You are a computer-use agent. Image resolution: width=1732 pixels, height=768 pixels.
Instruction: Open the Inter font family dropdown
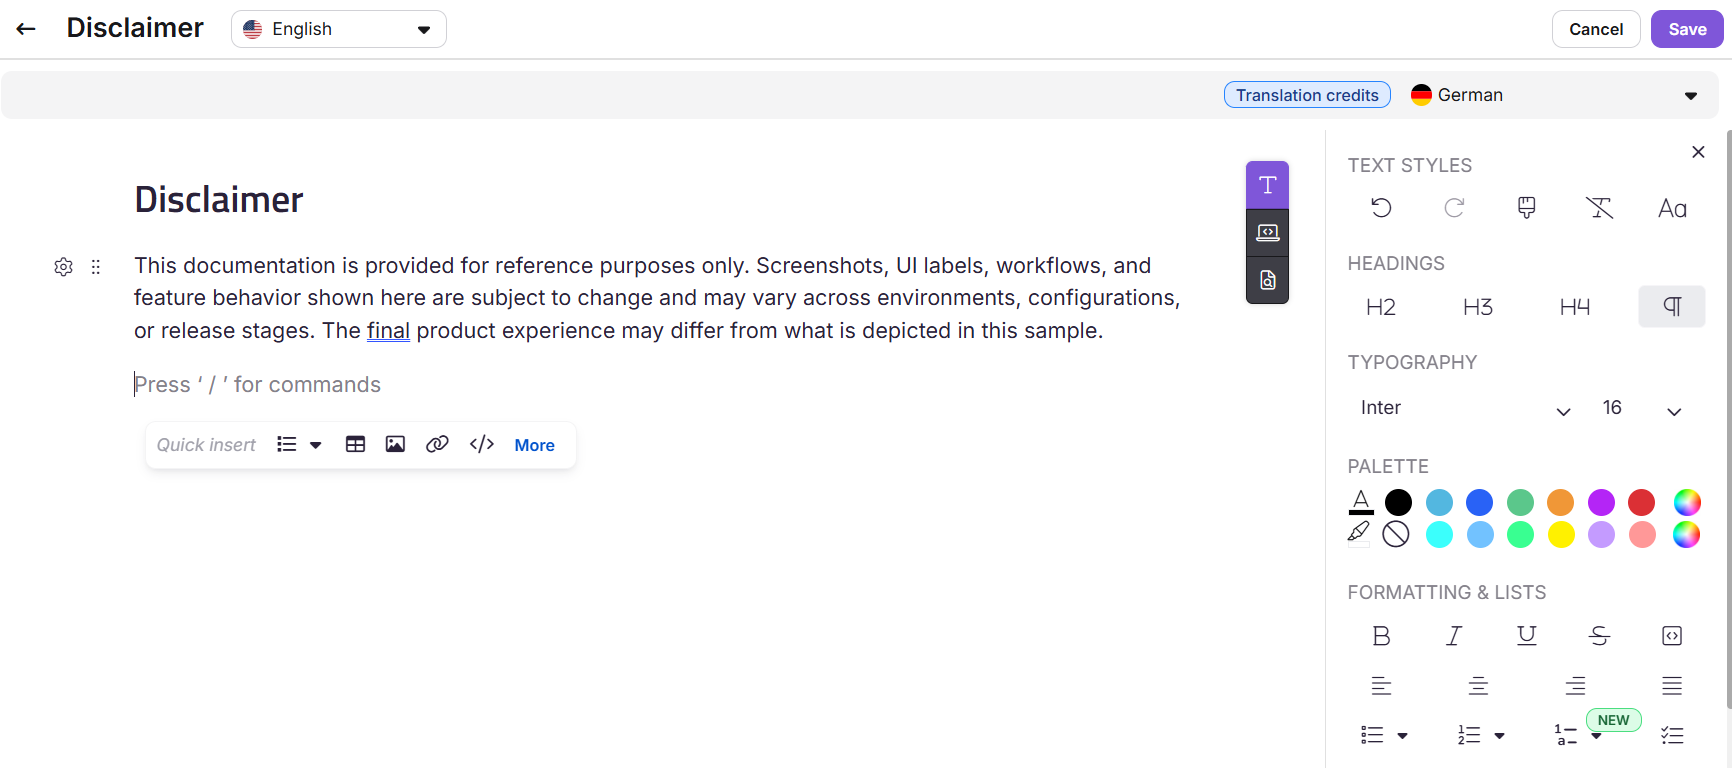coord(1465,408)
